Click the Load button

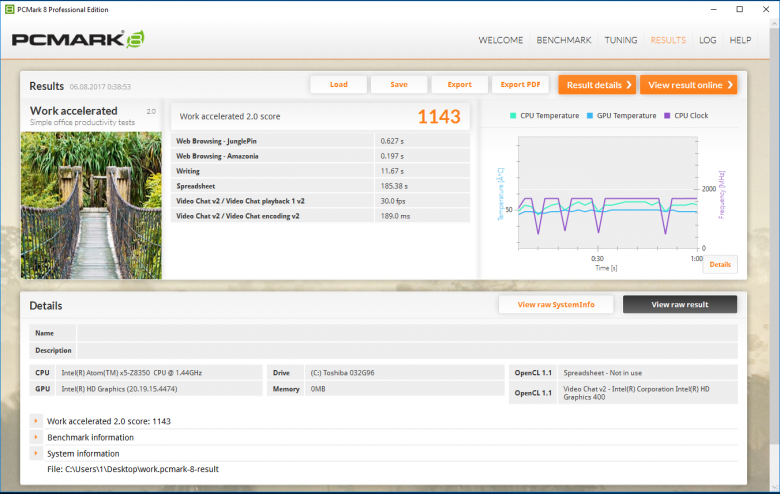339,85
